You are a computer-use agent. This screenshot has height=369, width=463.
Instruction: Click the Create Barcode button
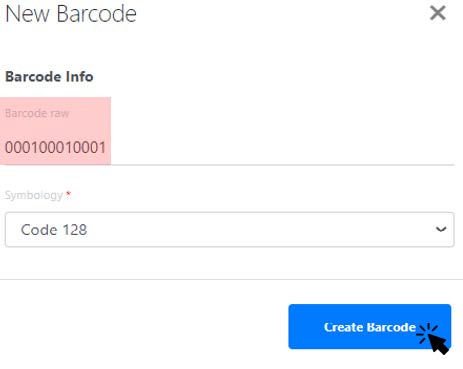pyautogui.click(x=370, y=327)
